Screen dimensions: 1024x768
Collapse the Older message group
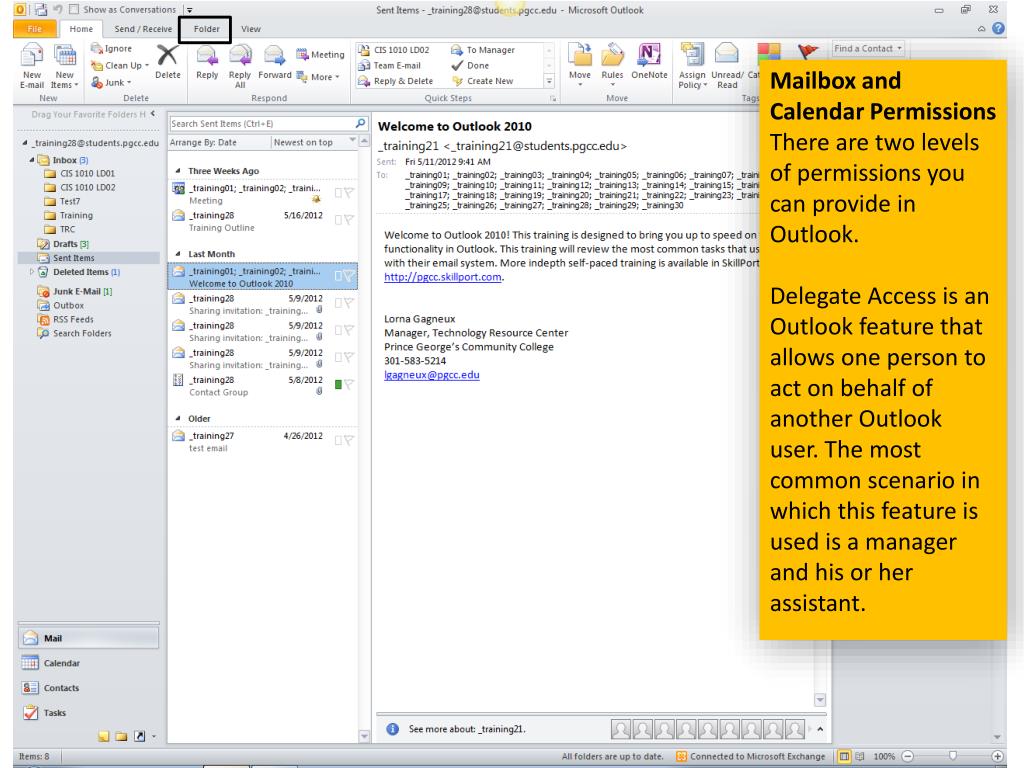[x=178, y=419]
